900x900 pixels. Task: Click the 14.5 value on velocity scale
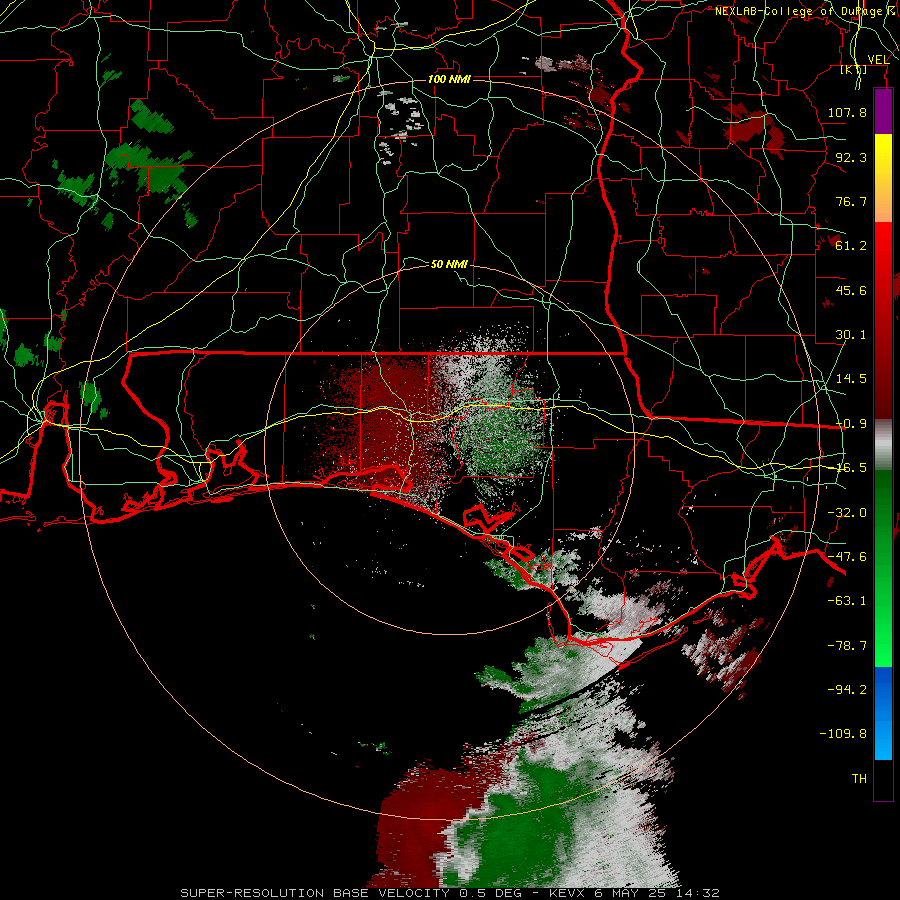pyautogui.click(x=851, y=378)
